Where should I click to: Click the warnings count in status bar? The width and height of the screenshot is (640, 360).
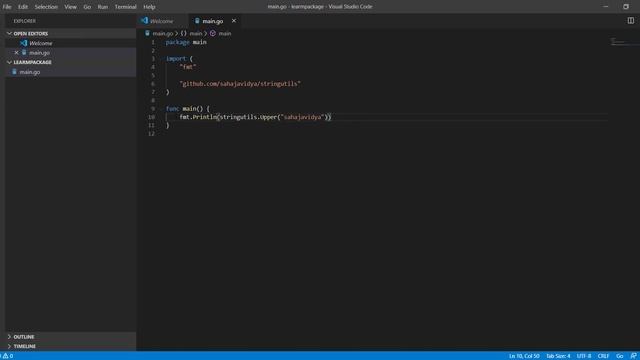pyautogui.click(x=8, y=356)
